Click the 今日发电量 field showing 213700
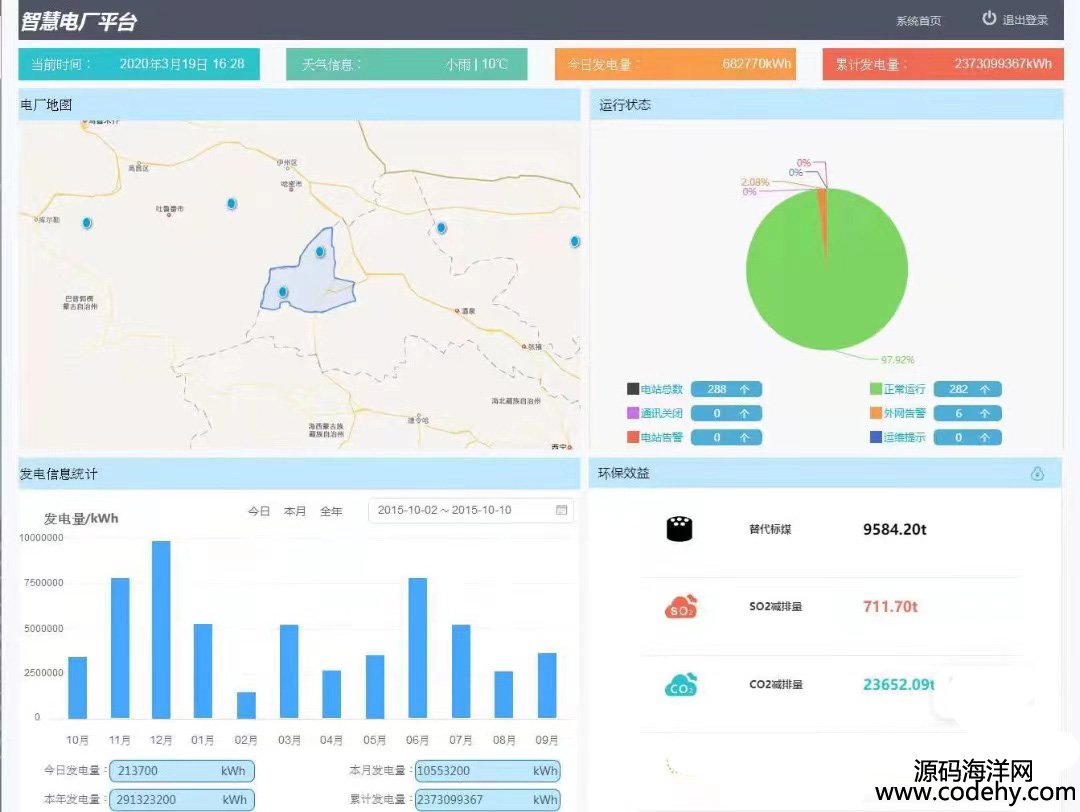Image resolution: width=1080 pixels, height=812 pixels. [x=182, y=771]
